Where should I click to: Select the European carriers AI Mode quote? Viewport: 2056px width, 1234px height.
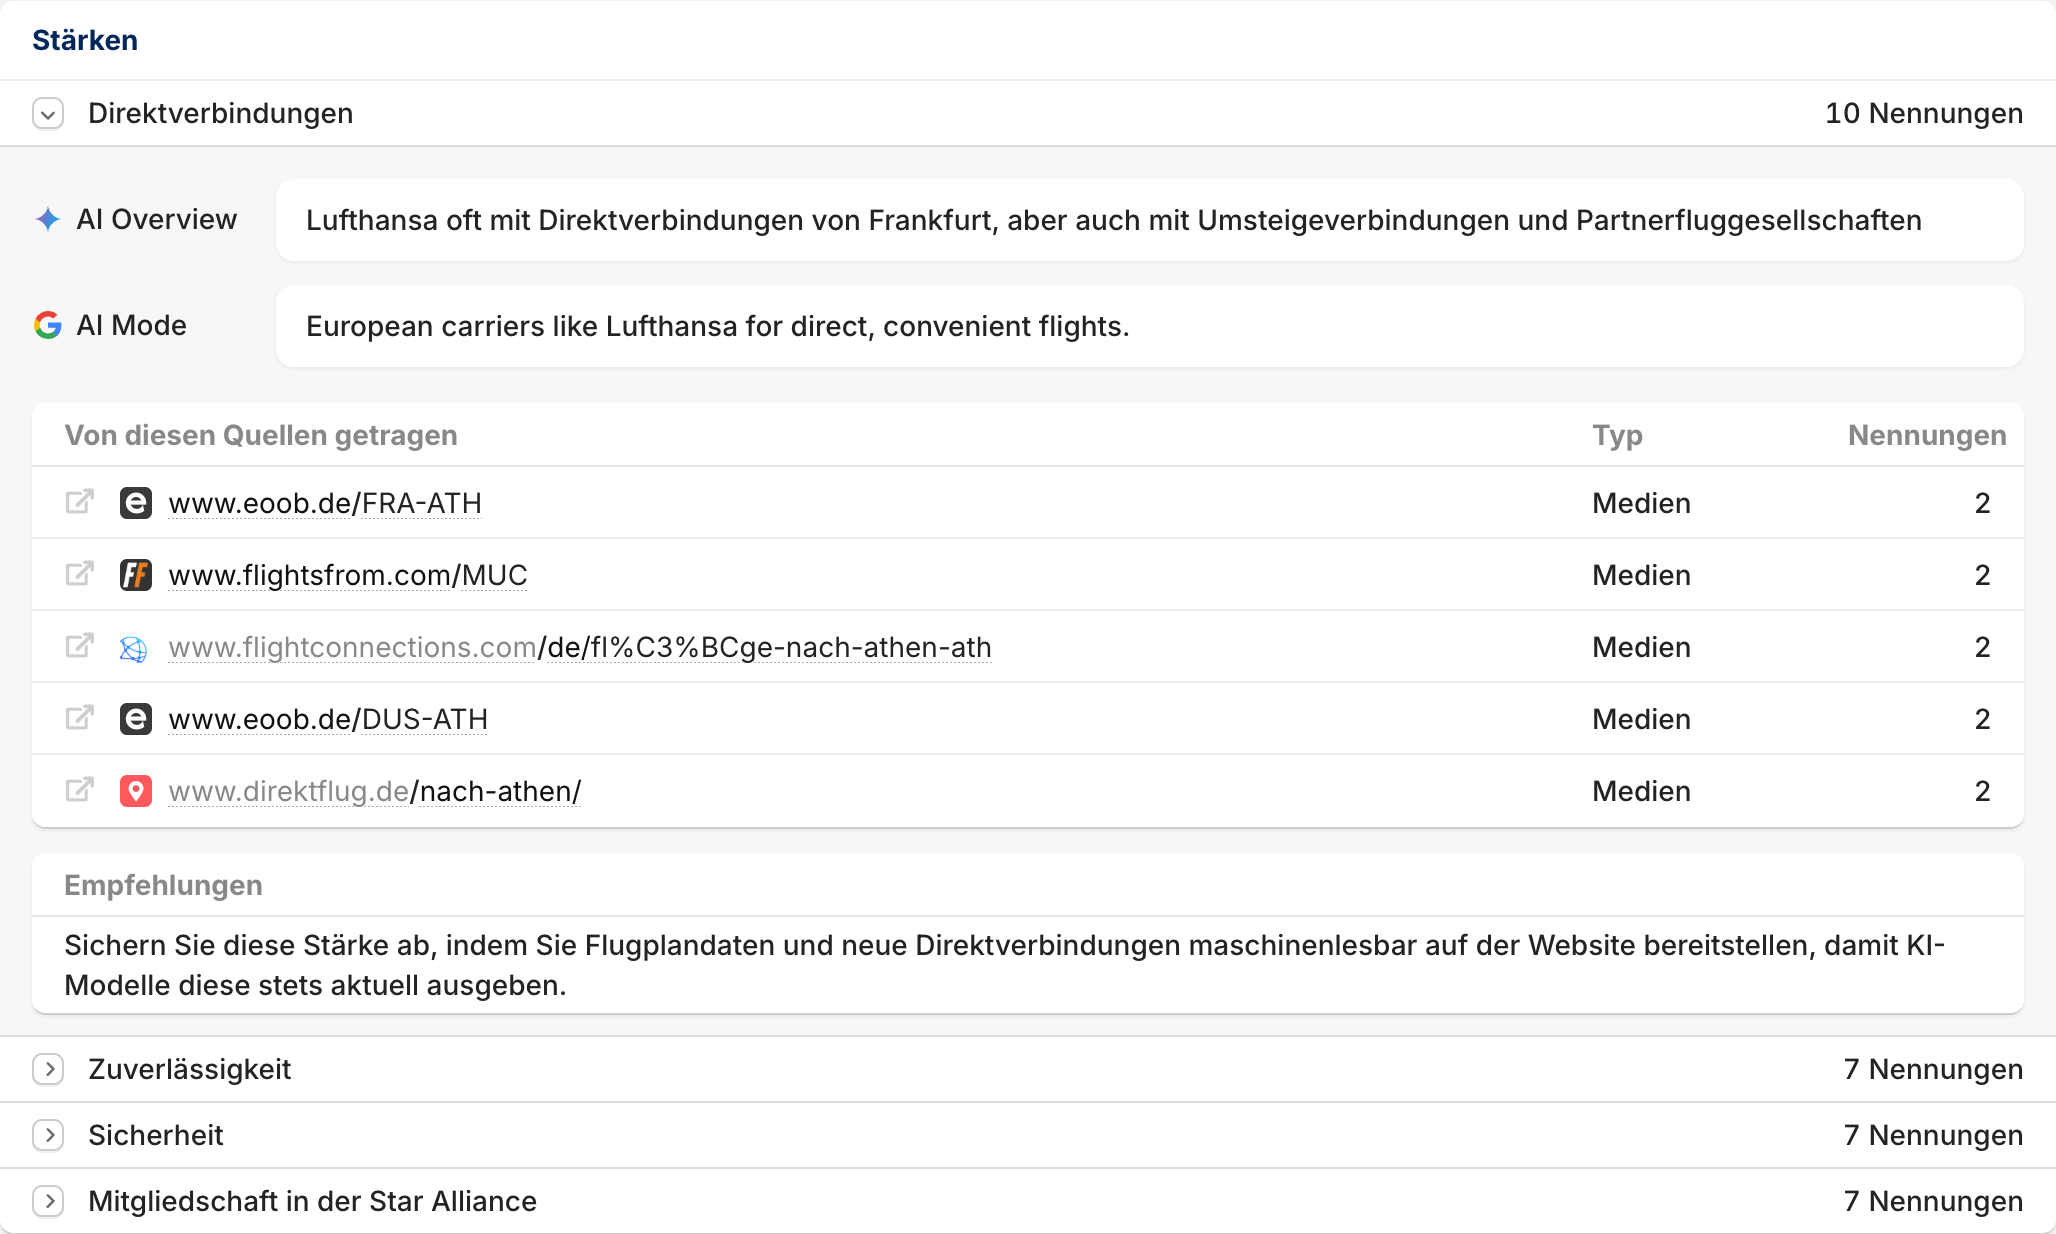(x=718, y=326)
